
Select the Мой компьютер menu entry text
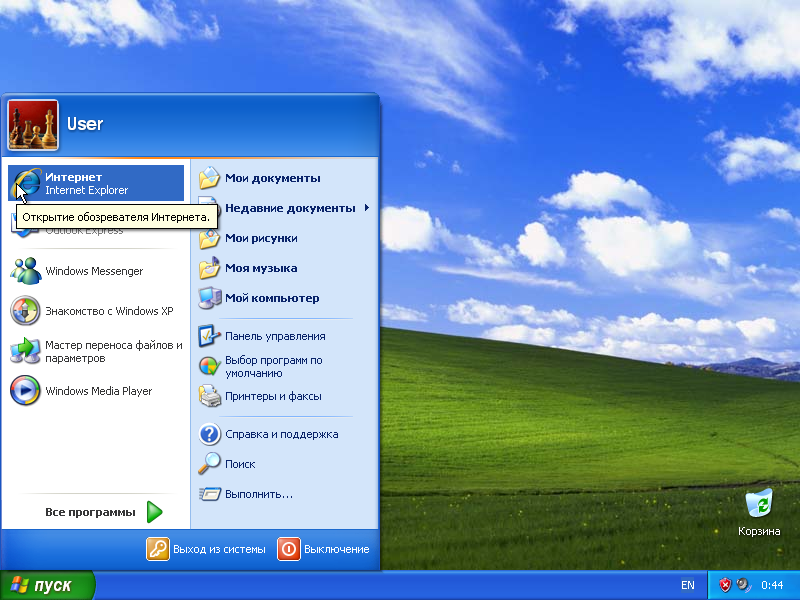point(272,298)
